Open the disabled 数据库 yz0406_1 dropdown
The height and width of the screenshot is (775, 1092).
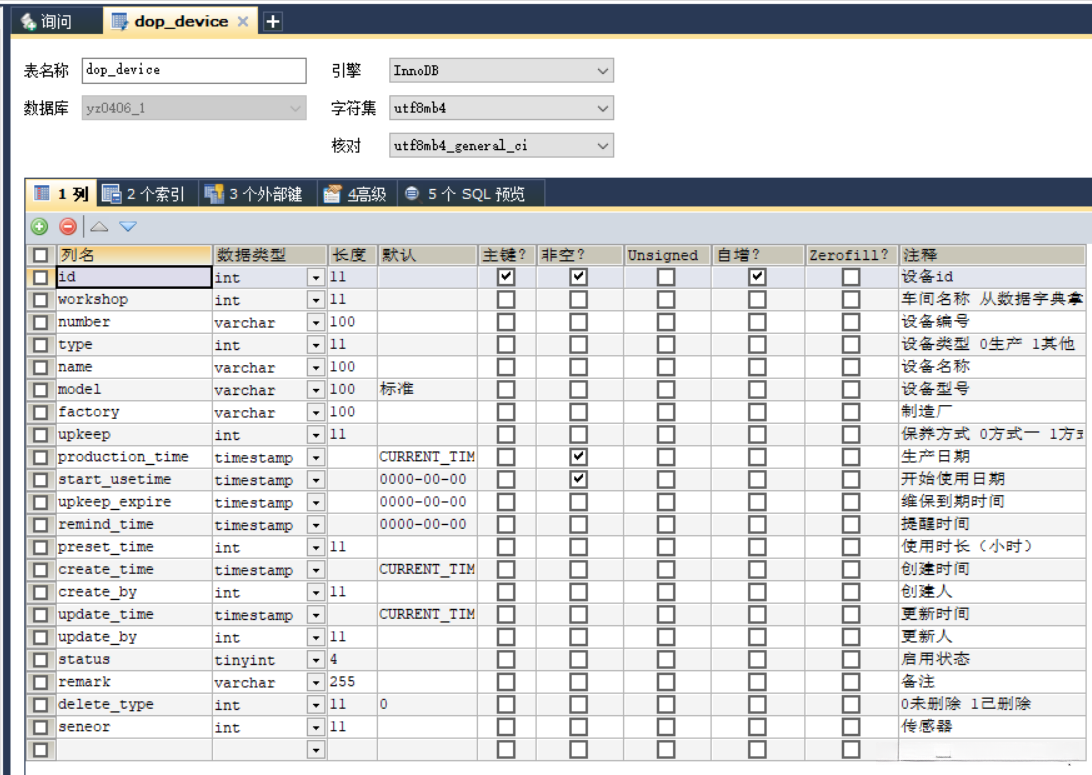coord(194,108)
